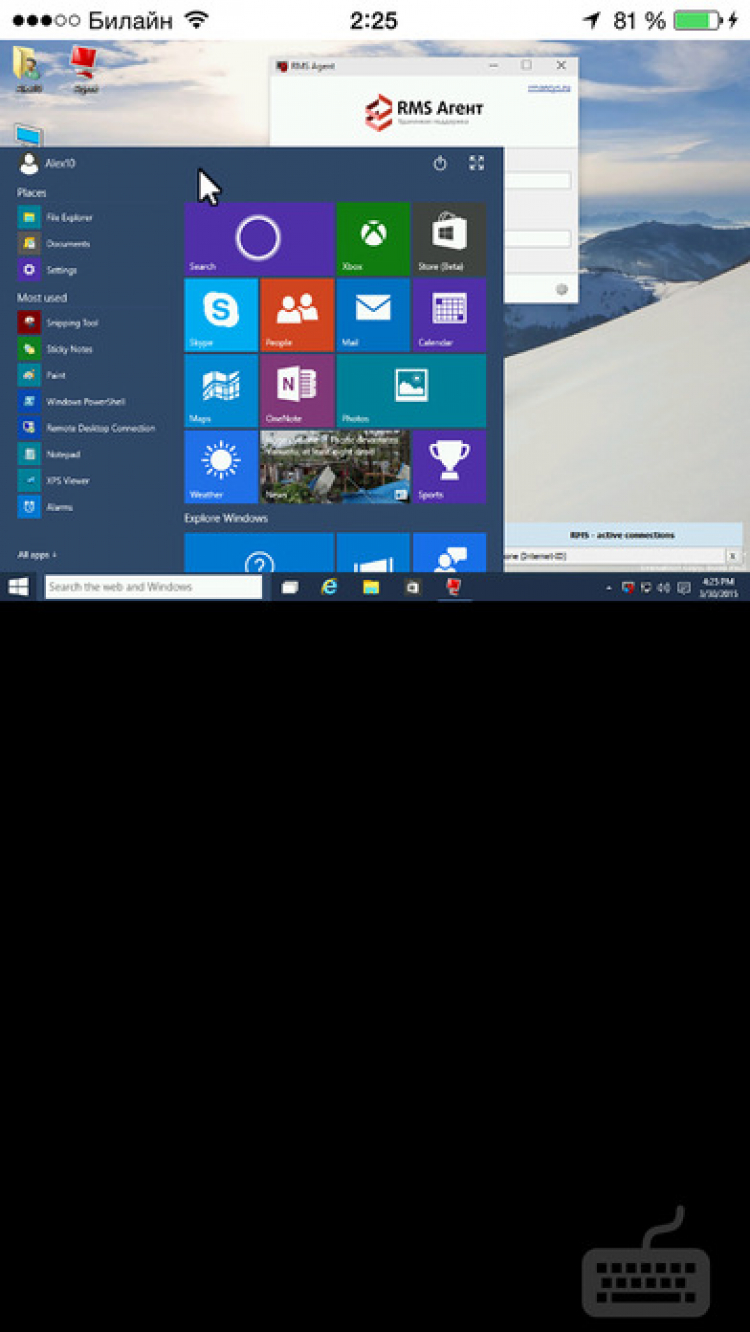Click the volume tray icon

[663, 588]
